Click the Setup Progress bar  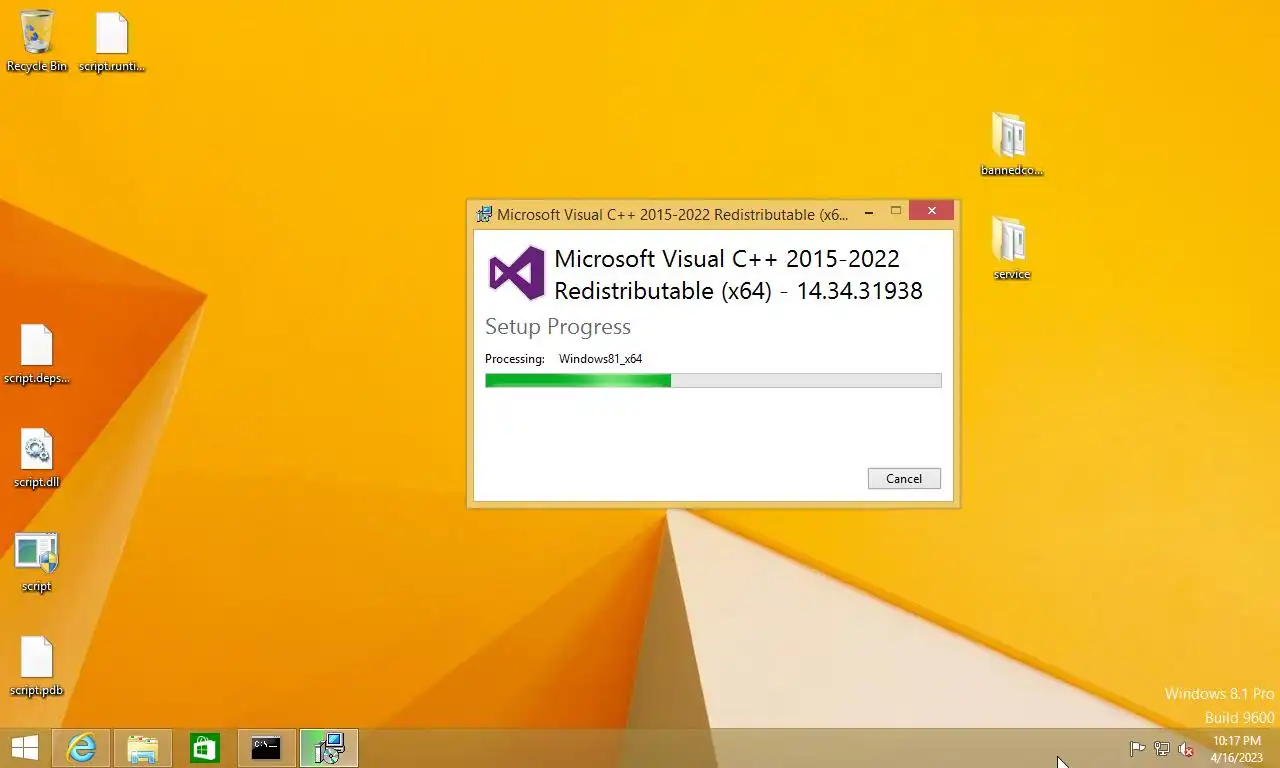pos(713,380)
